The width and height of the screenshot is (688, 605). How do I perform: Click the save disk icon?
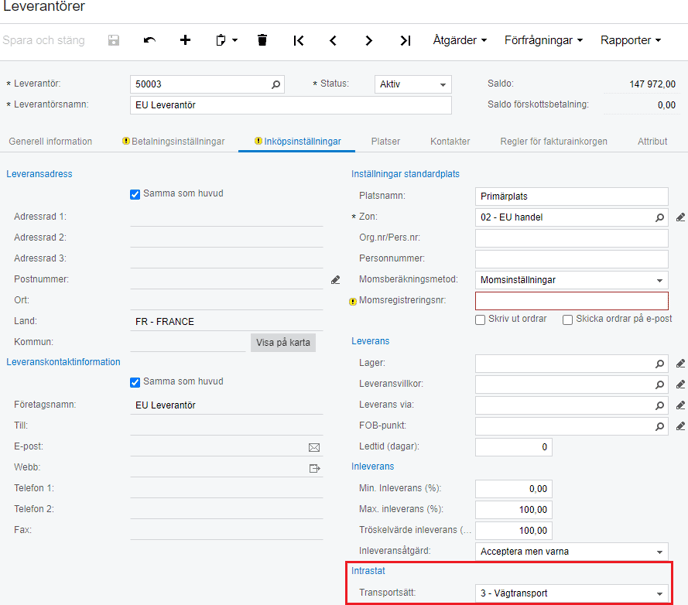pos(114,40)
